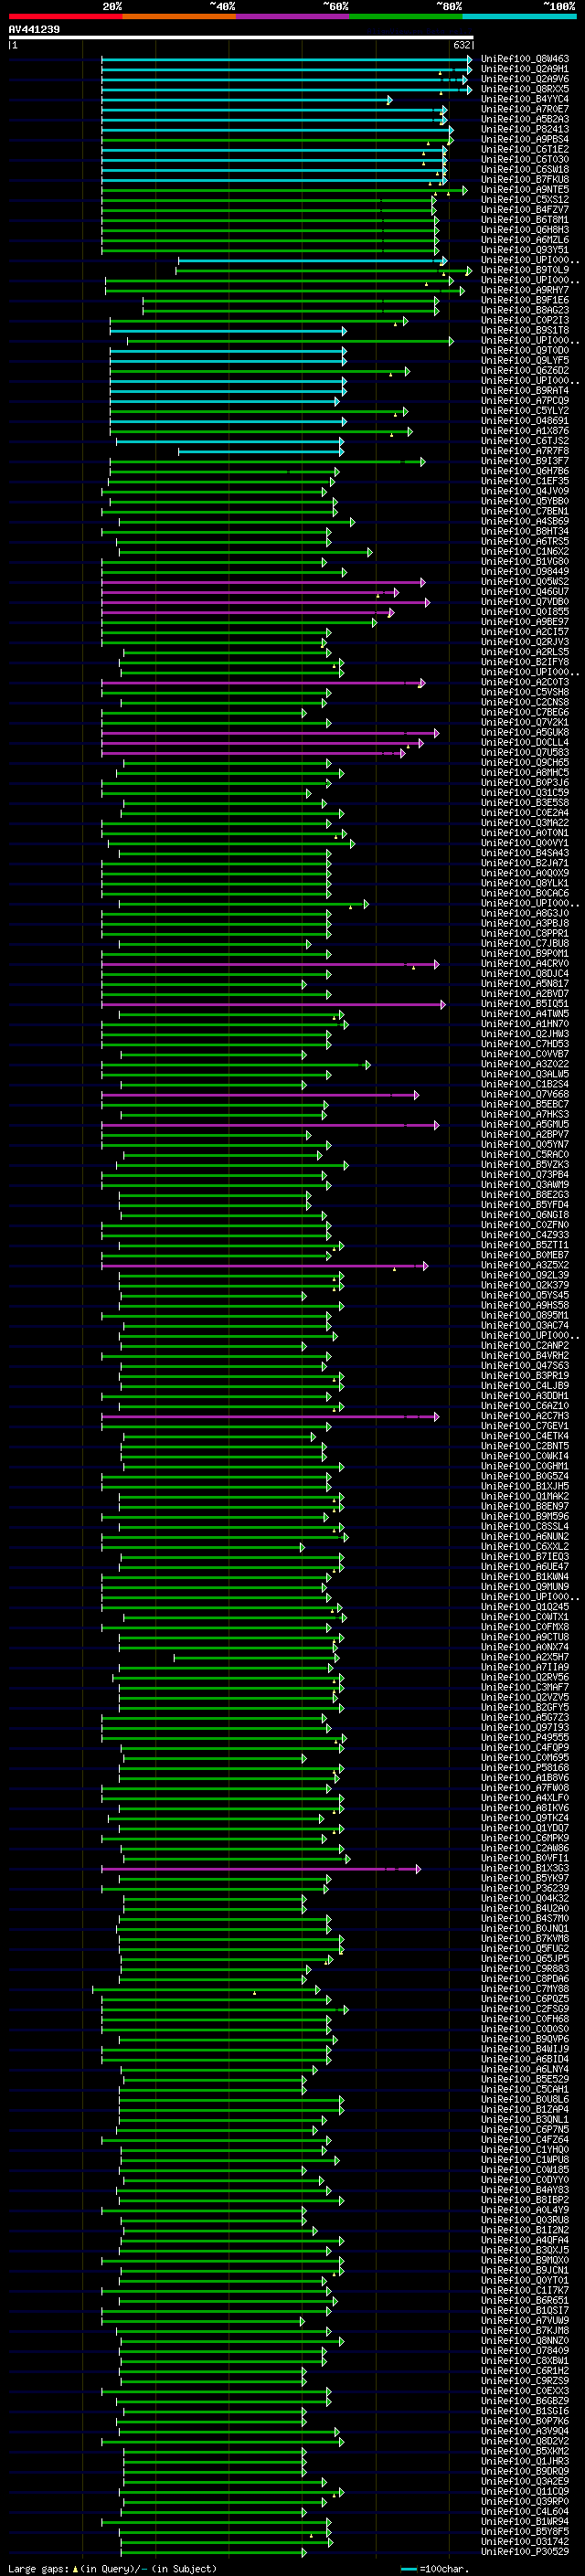Viewport: 585px width, 2576px height.
Task: Select the UniRef100_A5GUK8 entry
Action: click(525, 733)
